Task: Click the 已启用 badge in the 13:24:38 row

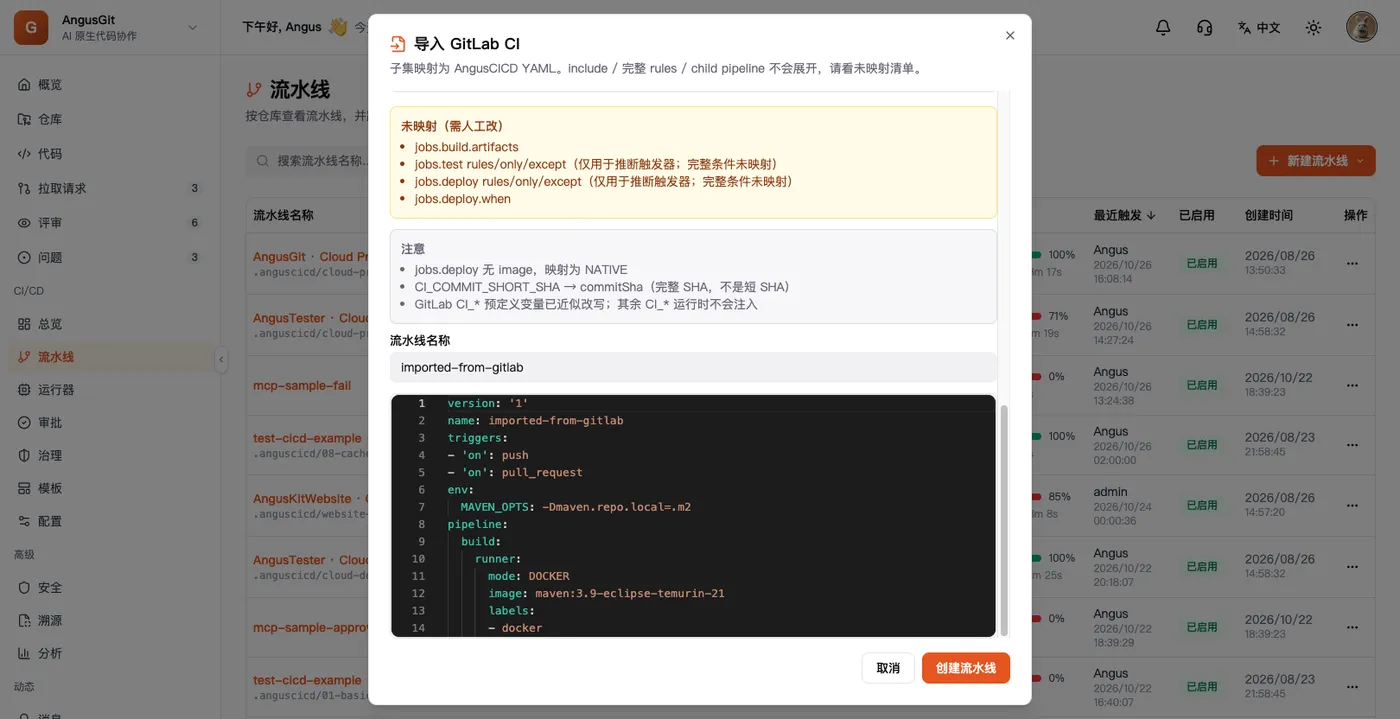Action: pos(1201,384)
